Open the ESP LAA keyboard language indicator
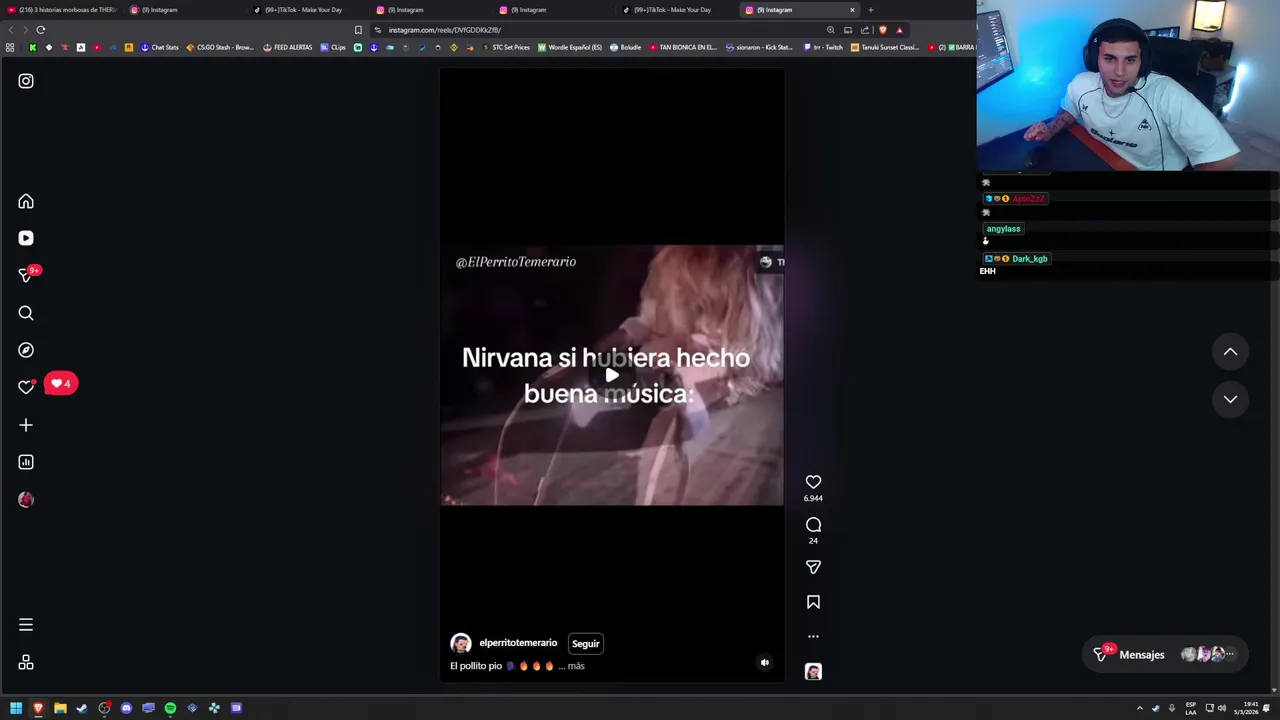 (1191, 708)
